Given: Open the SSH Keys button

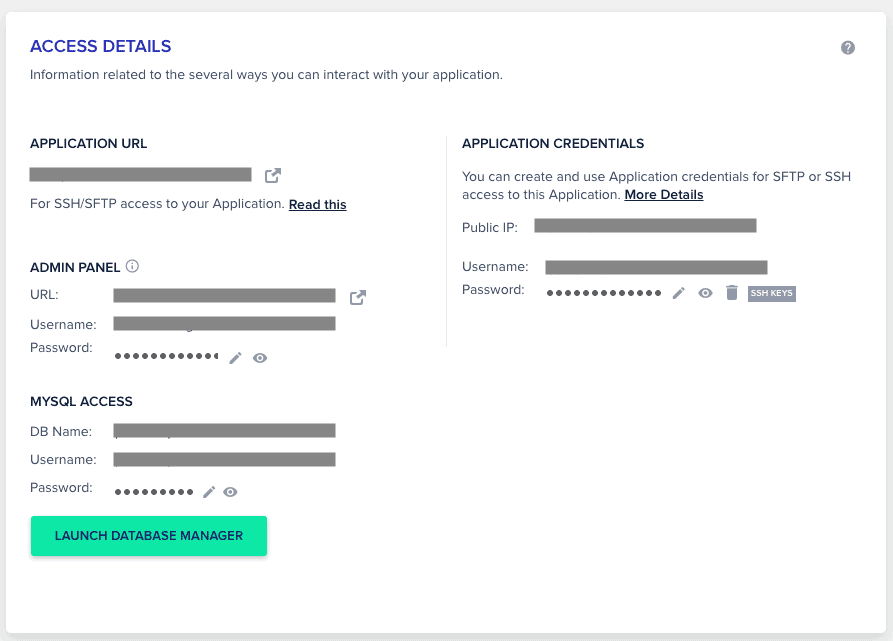Looking at the screenshot, I should (x=772, y=293).
